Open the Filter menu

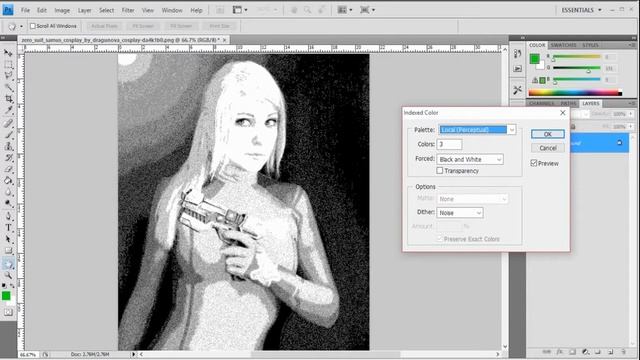click(x=128, y=10)
